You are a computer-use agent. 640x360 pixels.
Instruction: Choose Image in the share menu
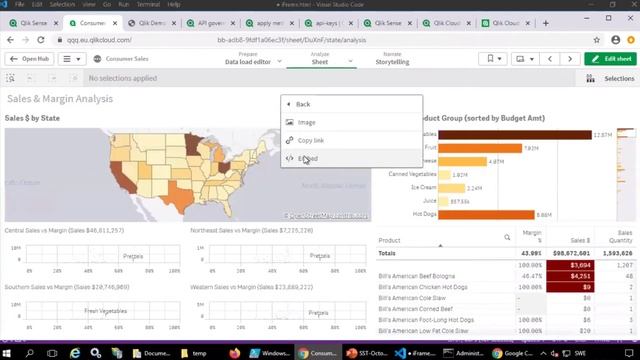[x=351, y=122]
